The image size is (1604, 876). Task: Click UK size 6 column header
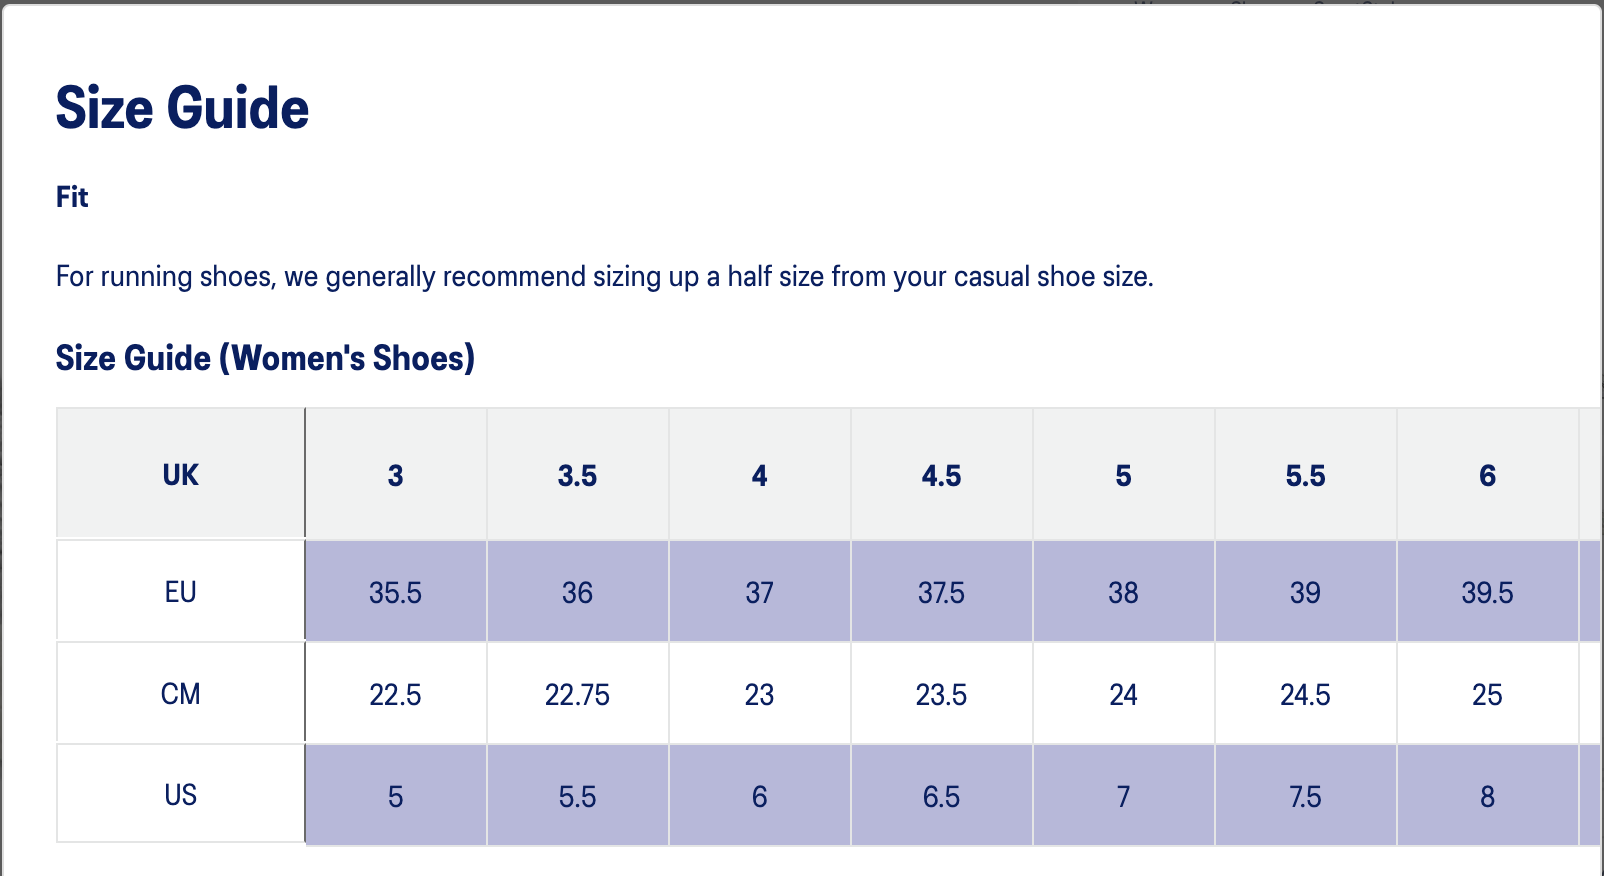click(x=1487, y=475)
